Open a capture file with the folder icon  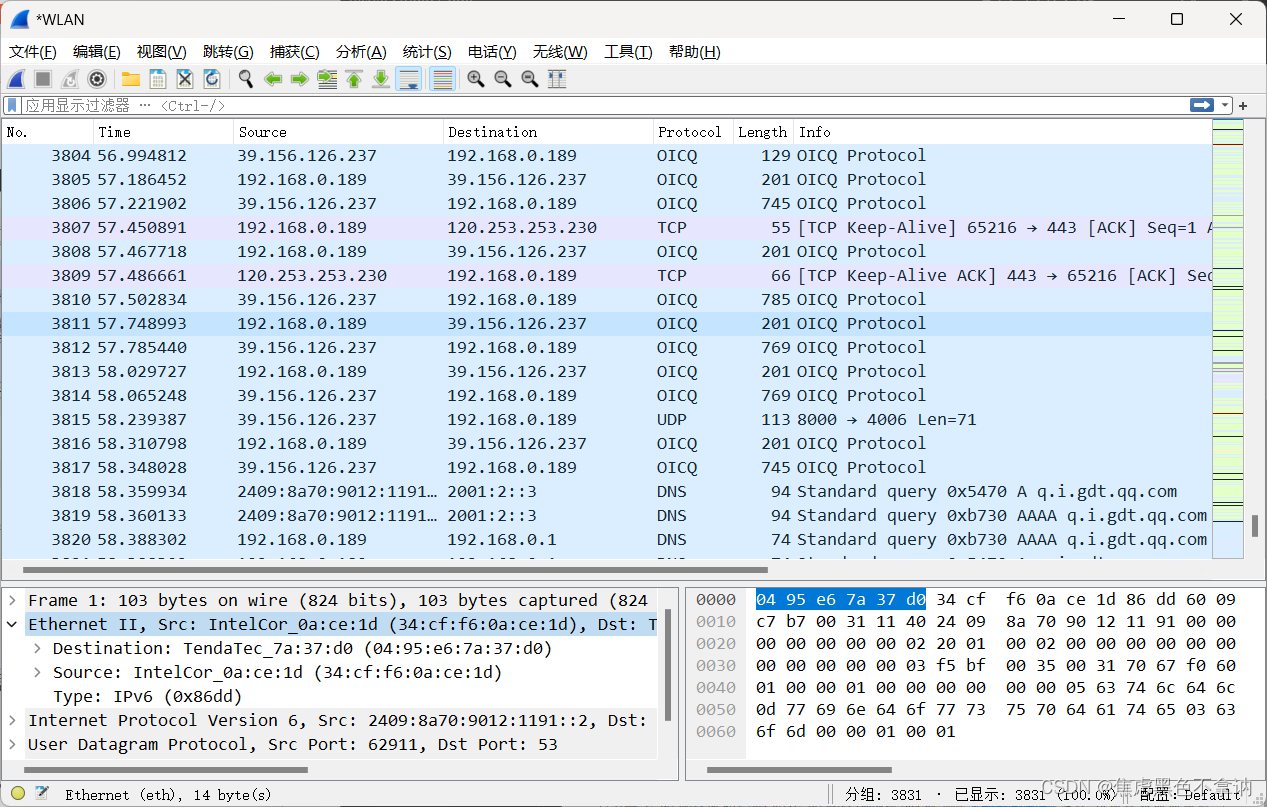pyautogui.click(x=131, y=79)
